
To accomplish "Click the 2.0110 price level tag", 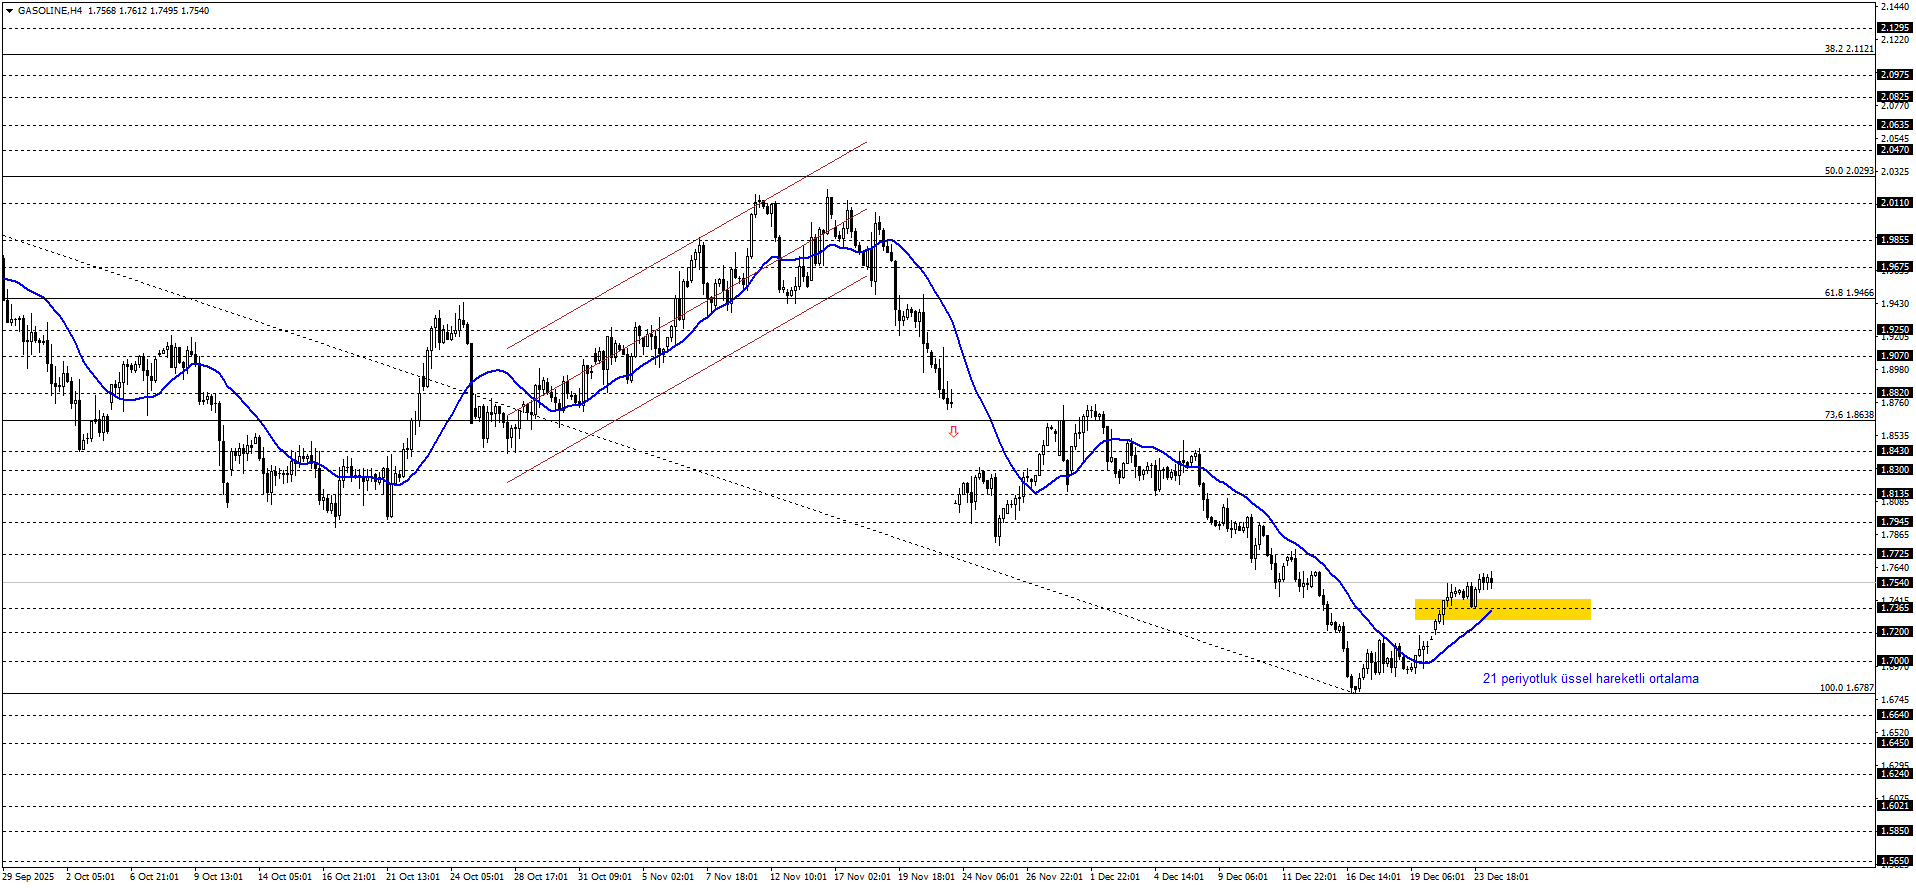I will pyautogui.click(x=1894, y=203).
